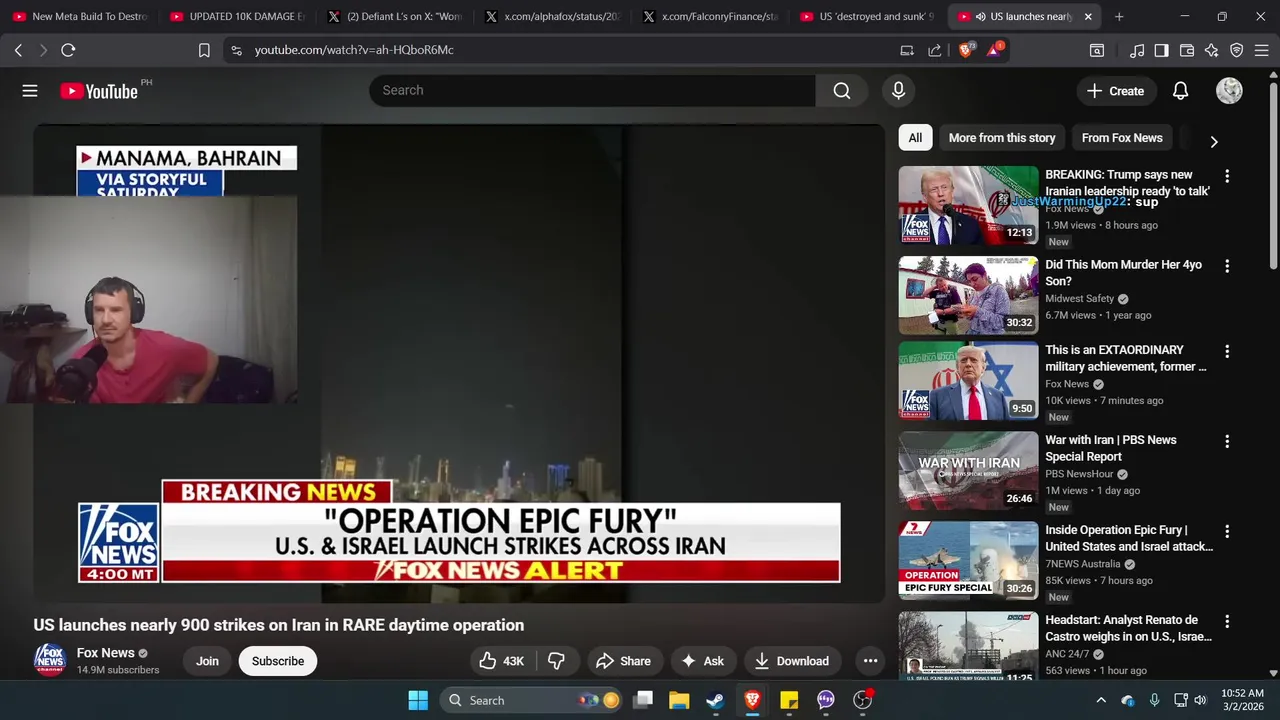Open the Windows Start menu
This screenshot has width=1280, height=720.
tap(418, 700)
